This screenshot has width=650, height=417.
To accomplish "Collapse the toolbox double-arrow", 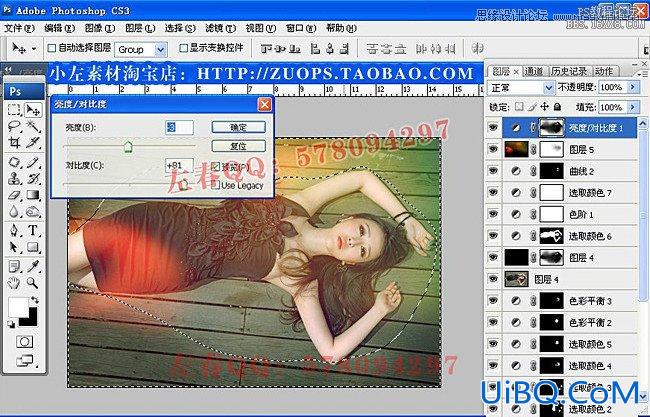I will (7, 69).
